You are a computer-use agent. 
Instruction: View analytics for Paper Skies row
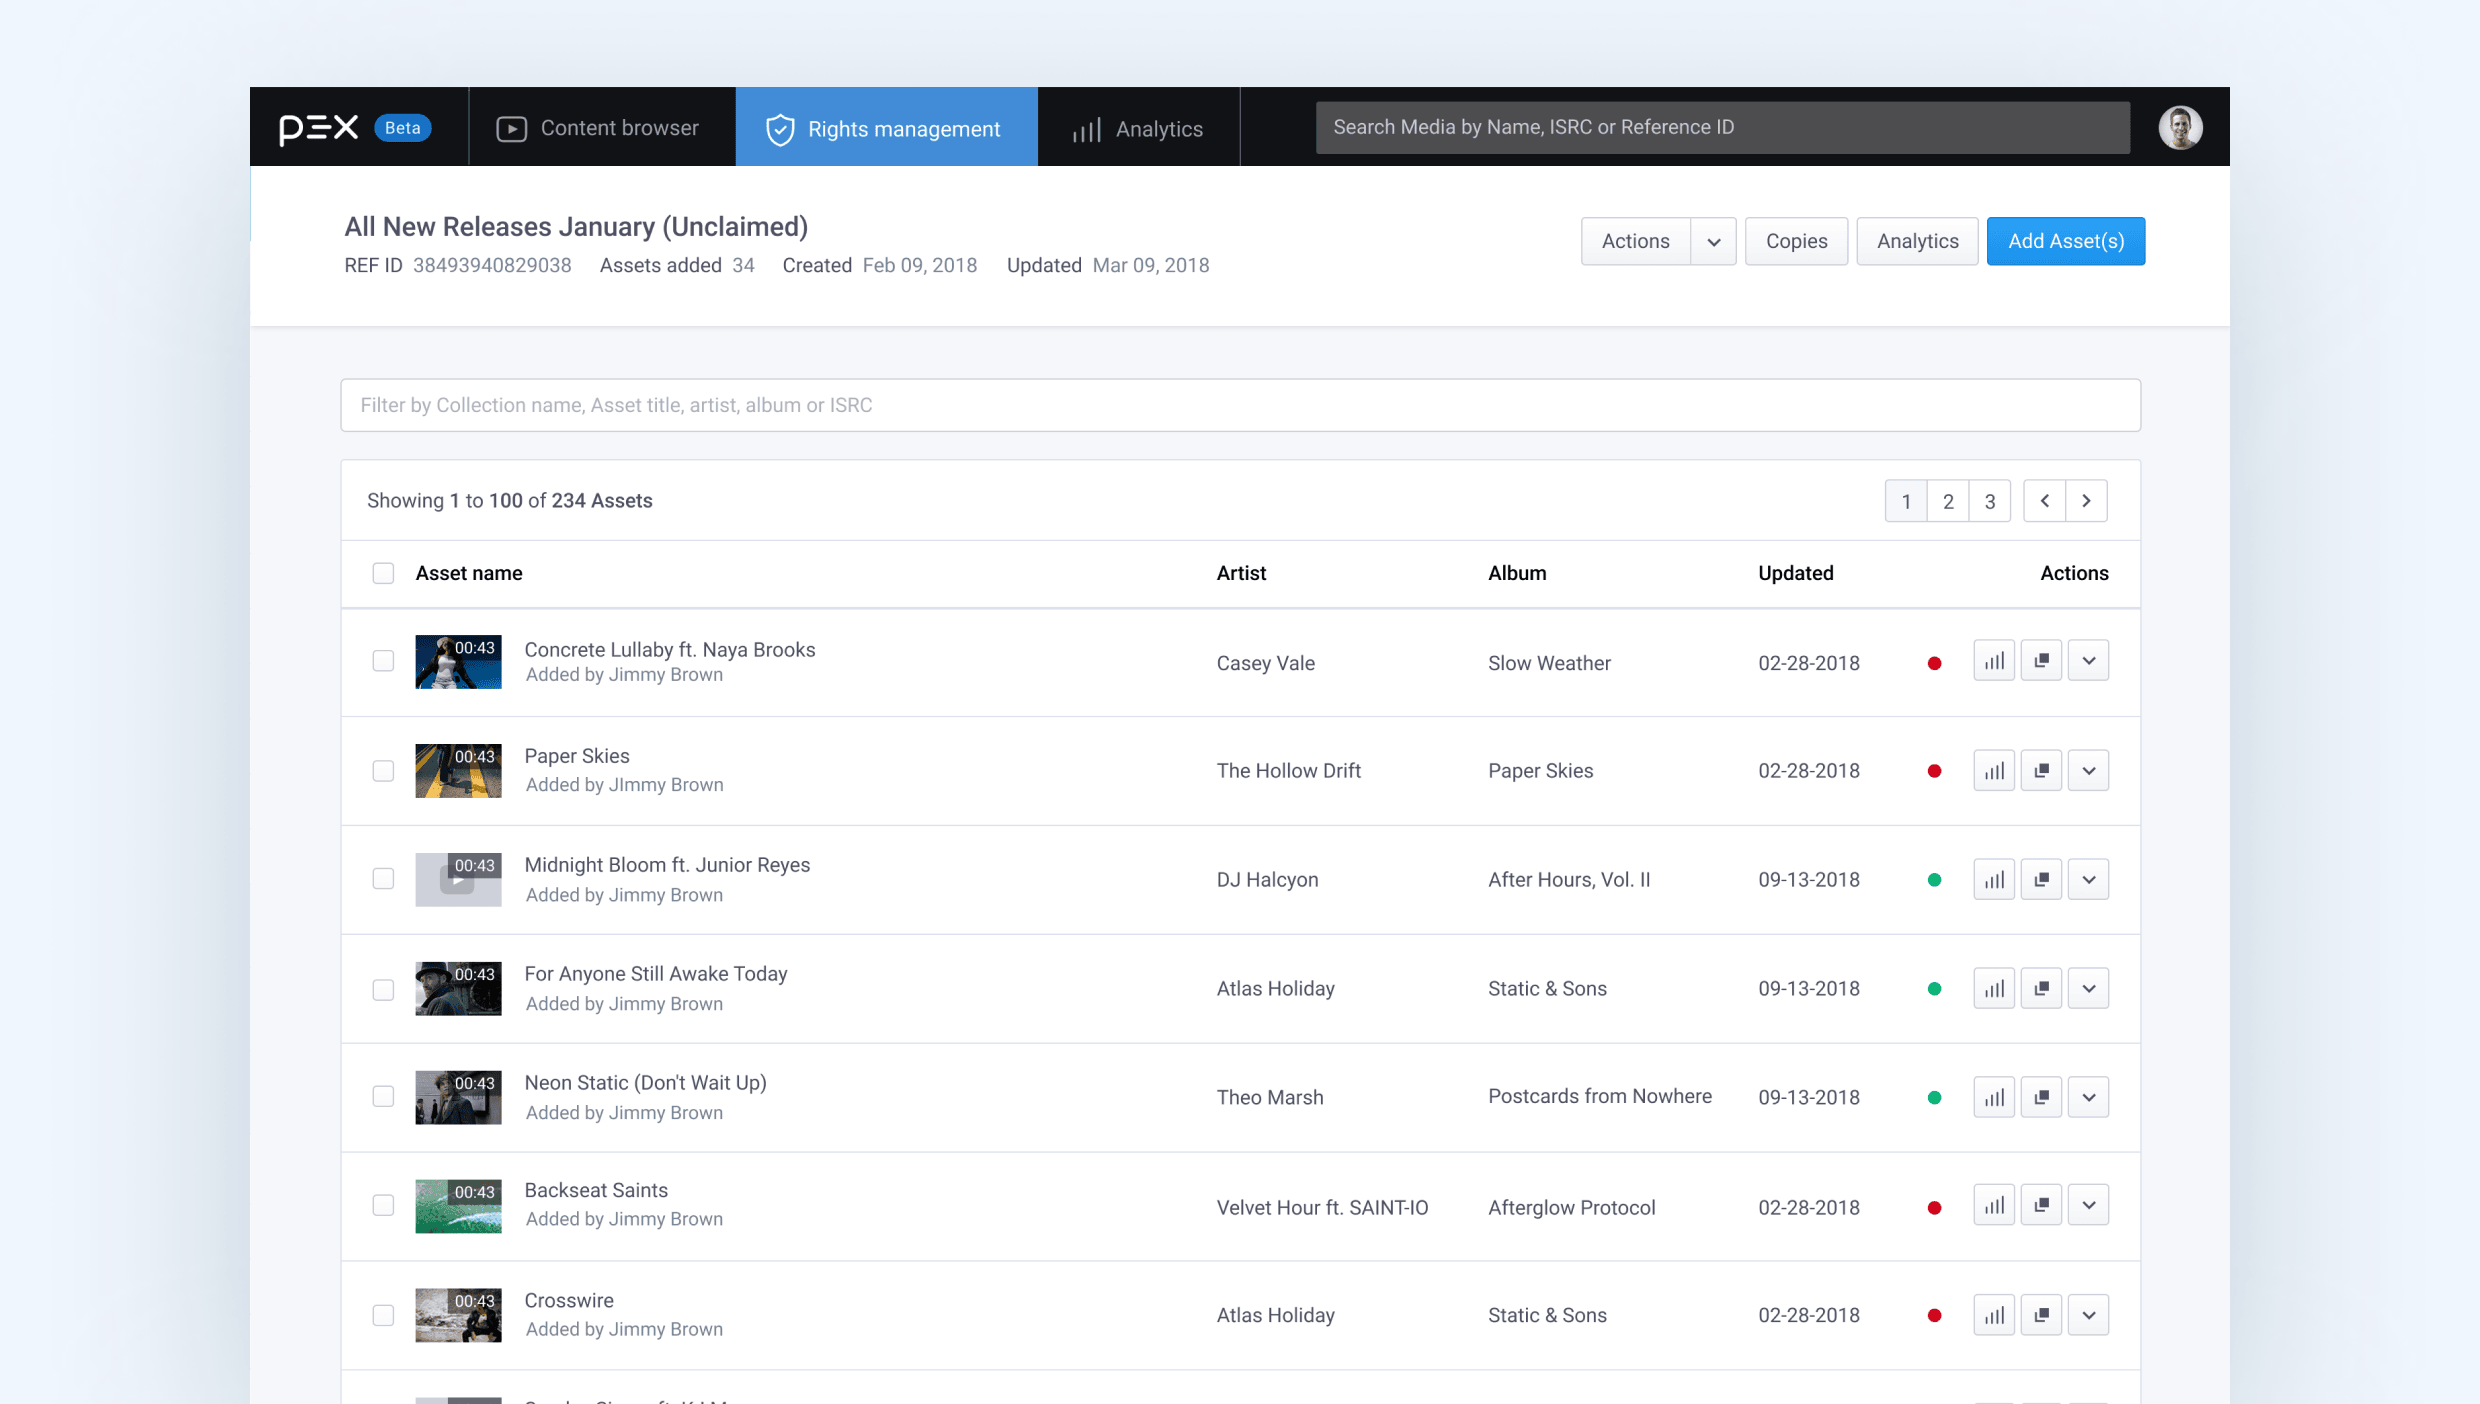pyautogui.click(x=1994, y=771)
